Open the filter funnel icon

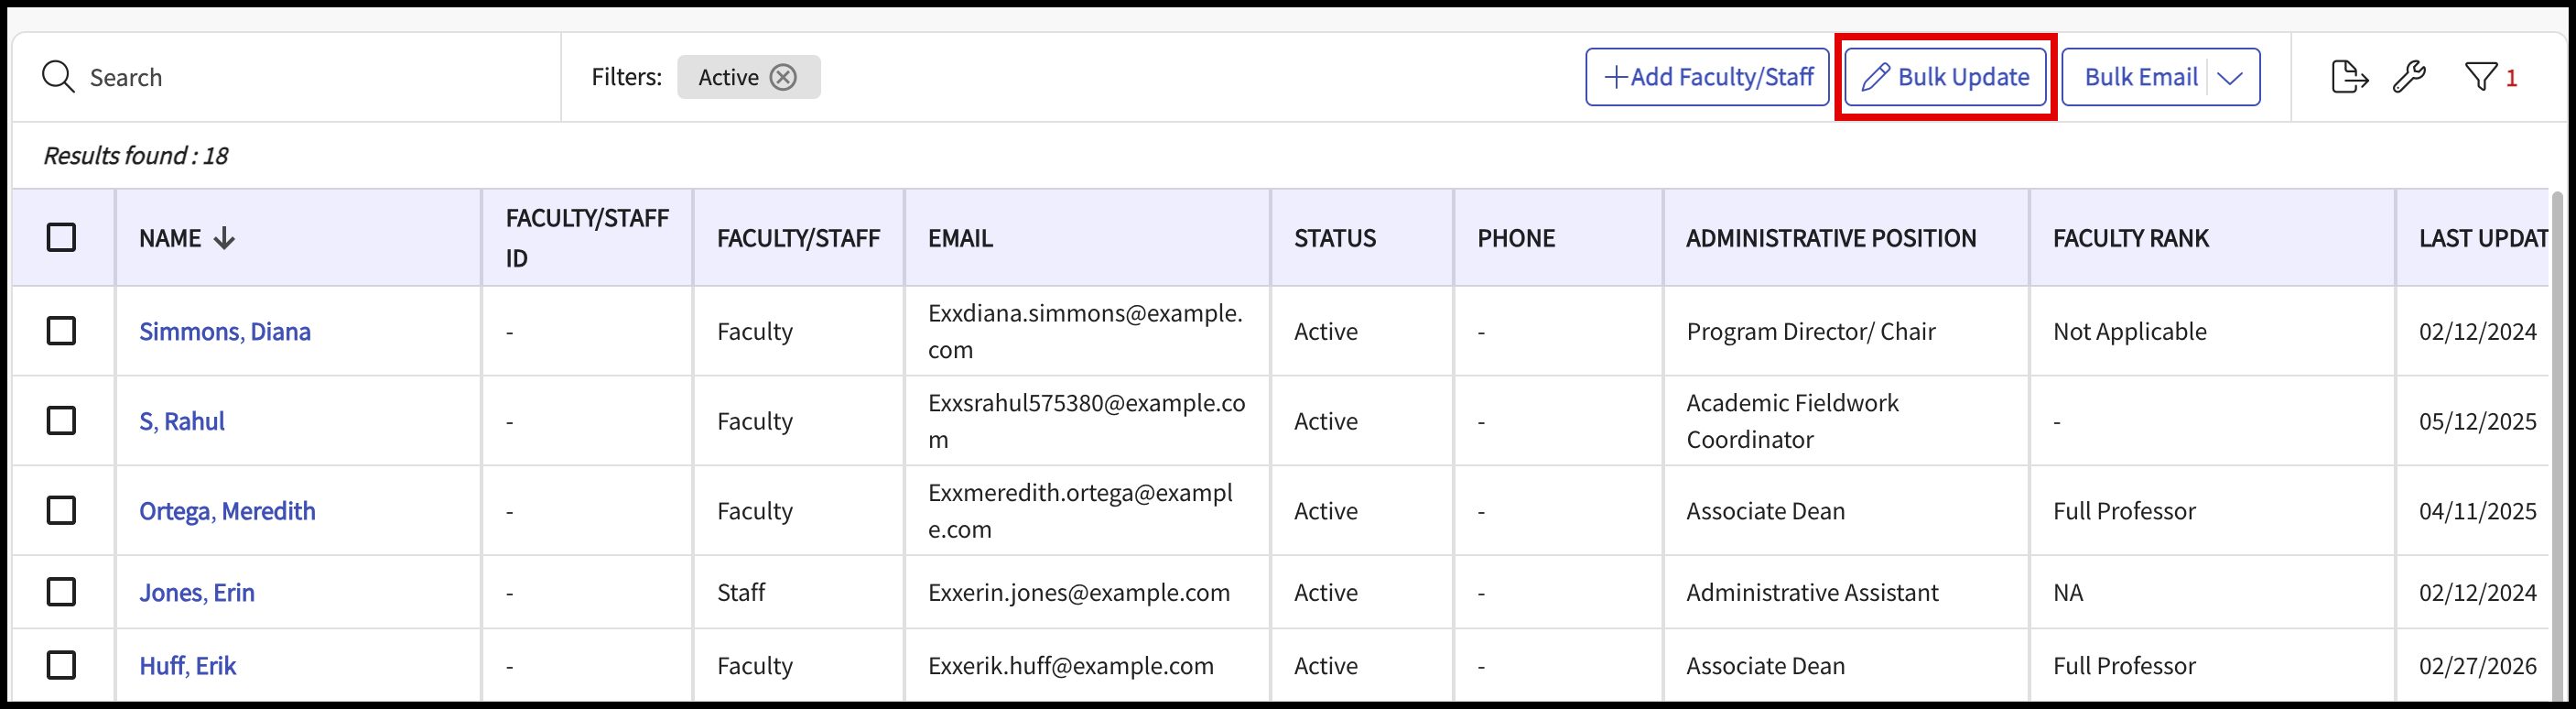[2481, 77]
